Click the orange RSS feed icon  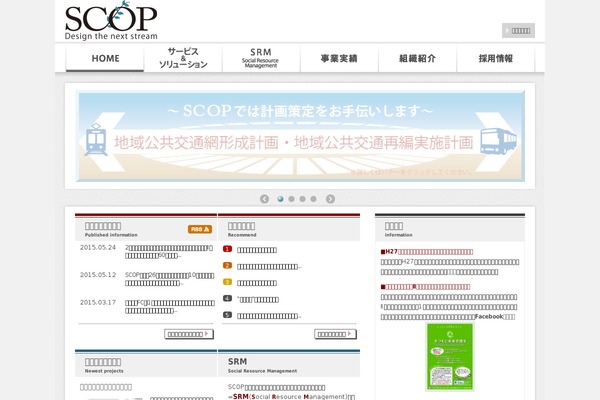(x=200, y=229)
